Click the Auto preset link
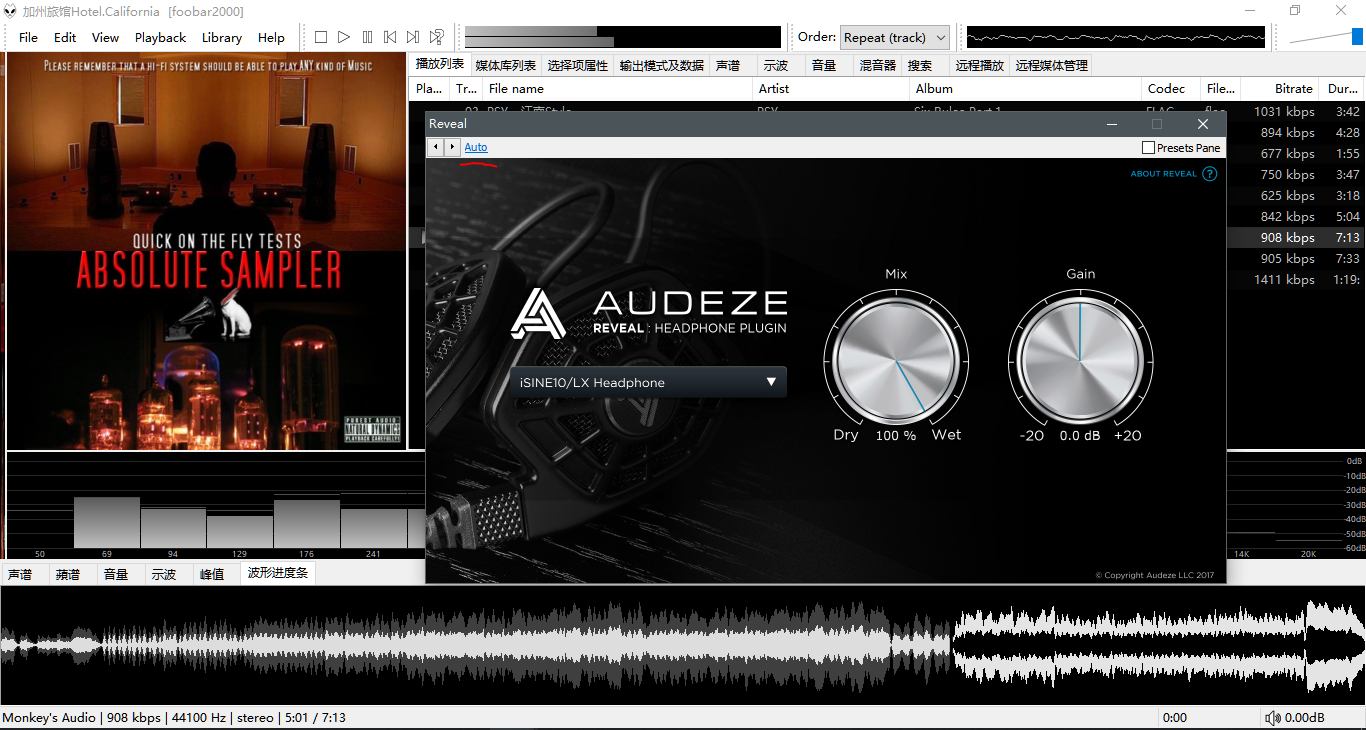1366x730 pixels. (476, 147)
